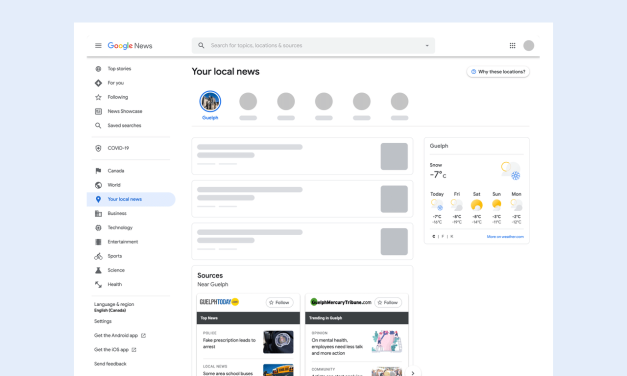
Task: Open the Canada section
Action: [116, 171]
